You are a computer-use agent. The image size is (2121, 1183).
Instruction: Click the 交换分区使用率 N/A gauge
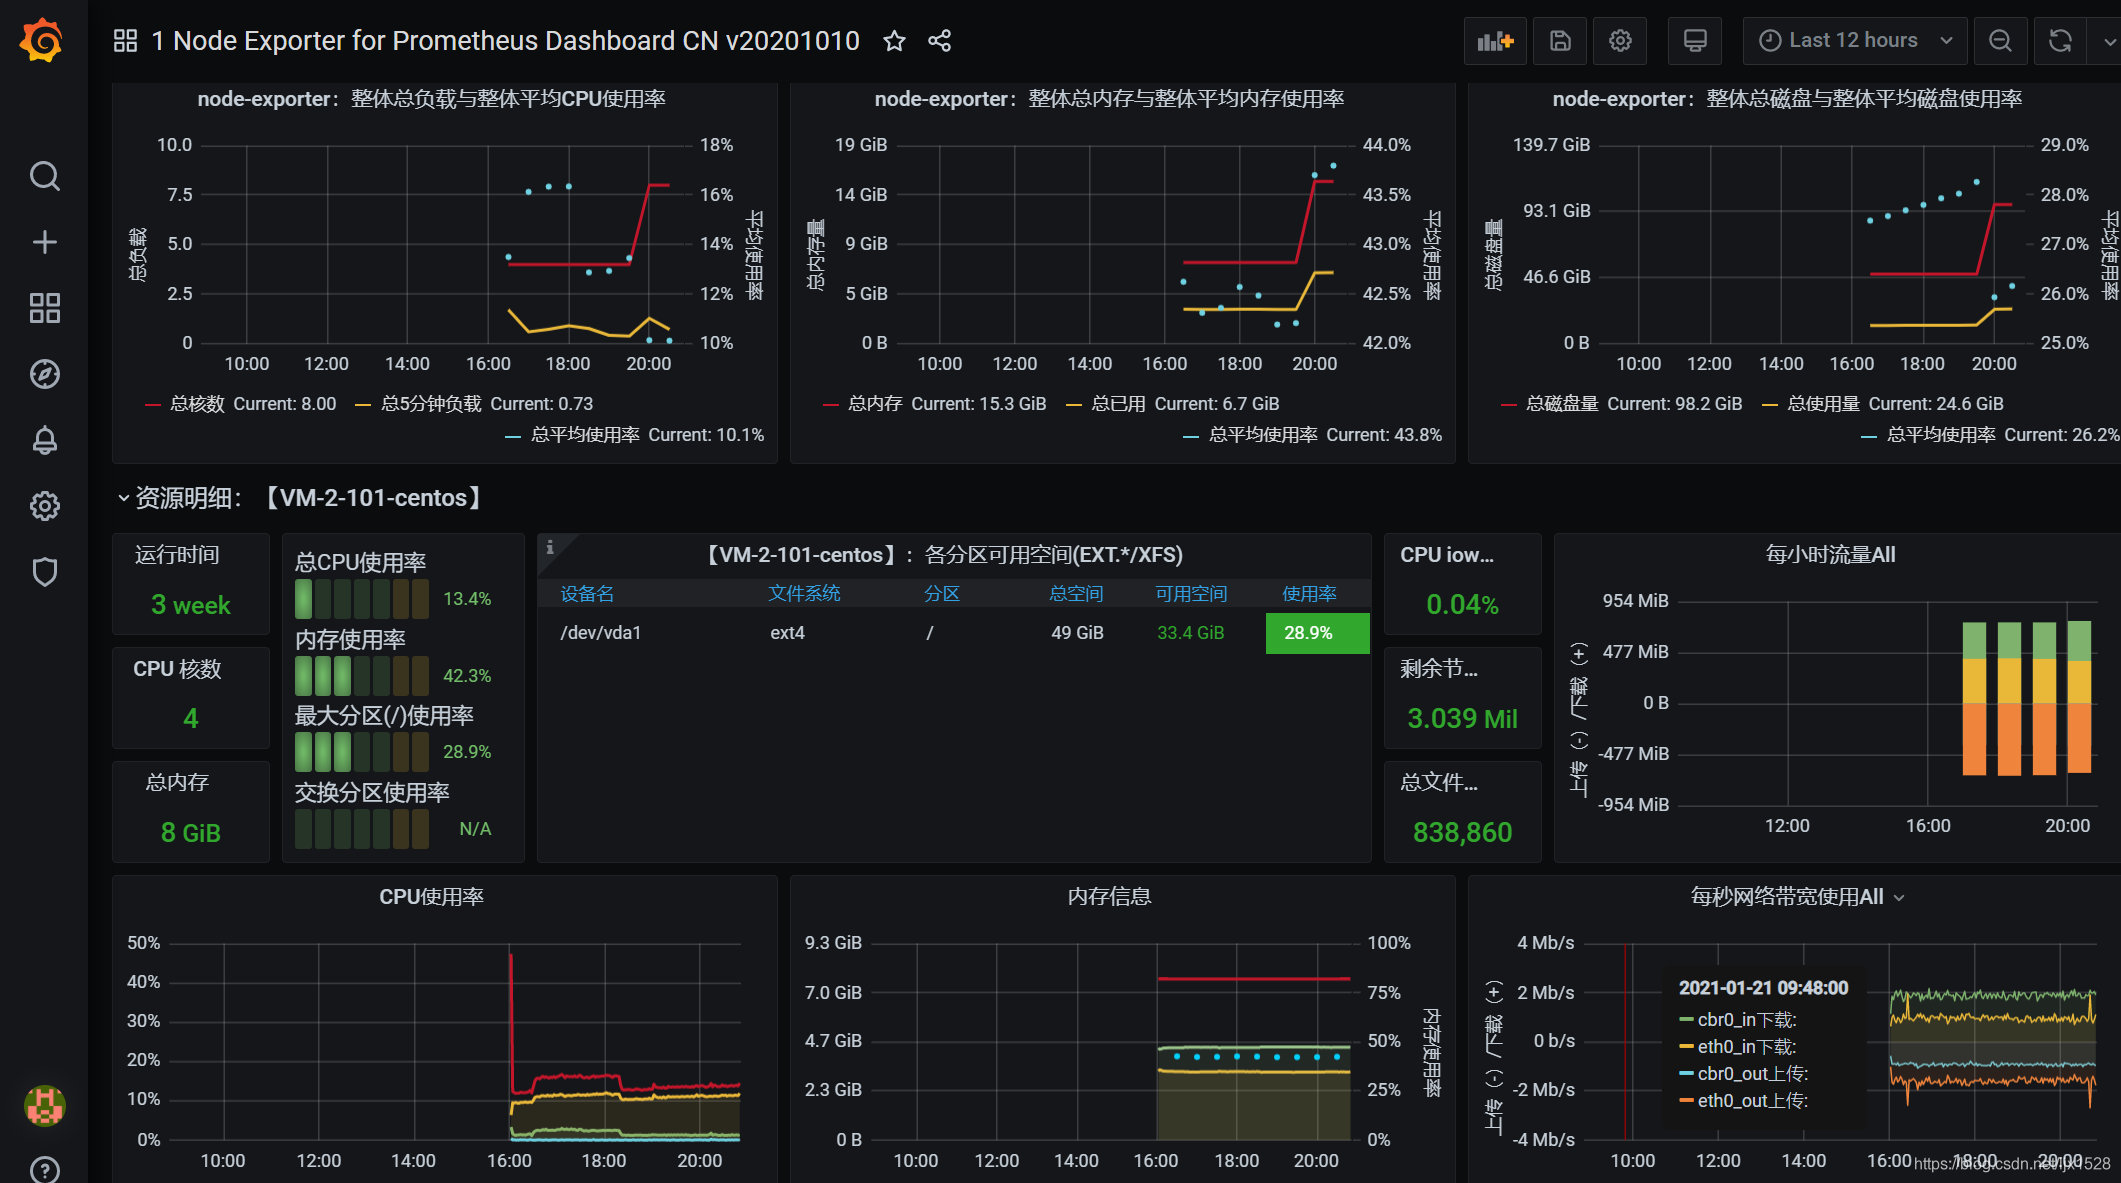click(362, 829)
